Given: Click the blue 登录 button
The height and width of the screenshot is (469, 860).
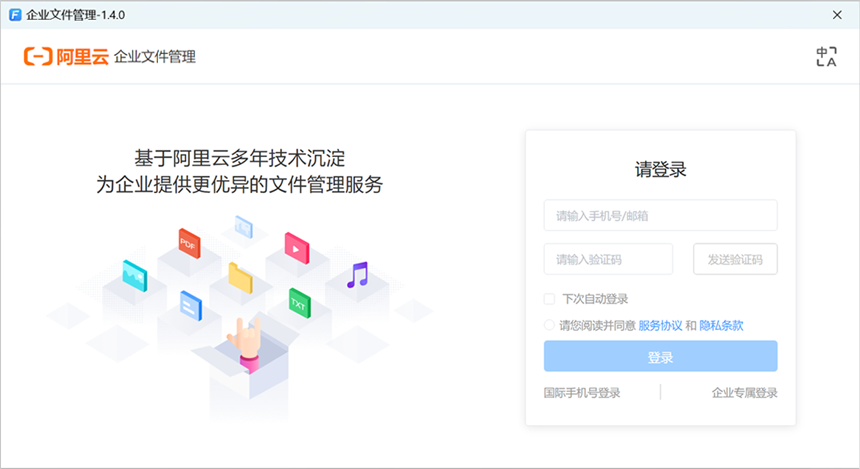Looking at the screenshot, I should pos(660,356).
